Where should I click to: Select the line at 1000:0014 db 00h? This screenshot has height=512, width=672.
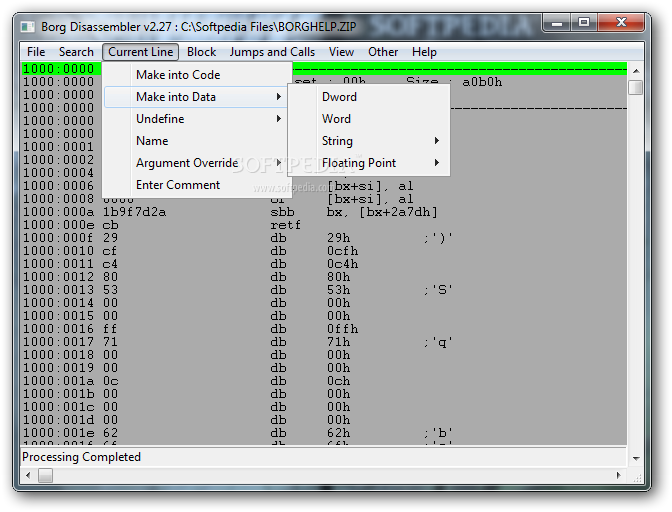coord(324,303)
